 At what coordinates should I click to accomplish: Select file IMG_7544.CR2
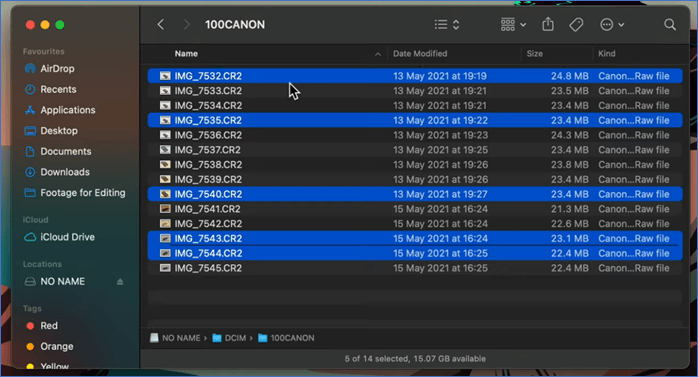click(x=415, y=253)
